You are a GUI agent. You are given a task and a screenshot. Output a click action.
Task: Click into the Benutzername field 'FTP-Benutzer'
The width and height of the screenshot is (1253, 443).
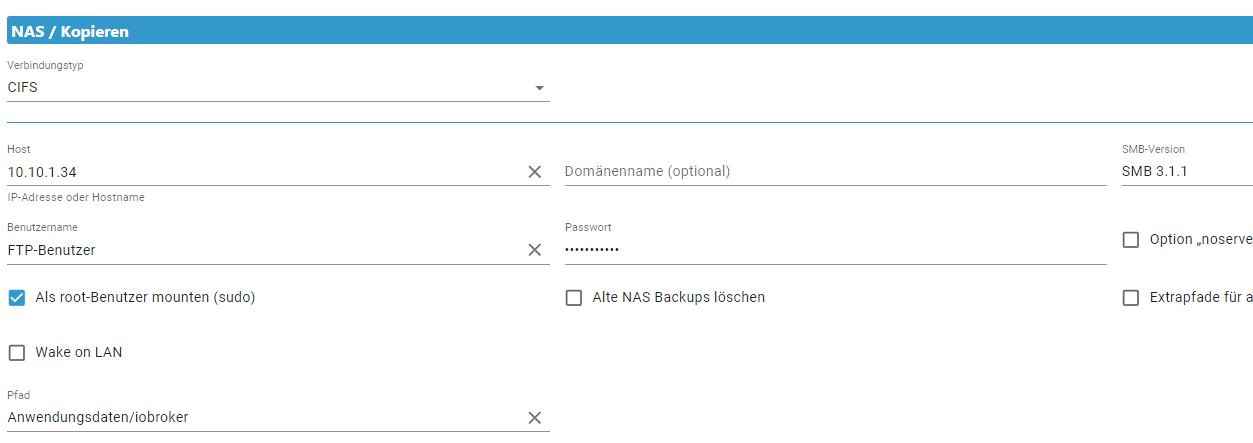point(260,250)
